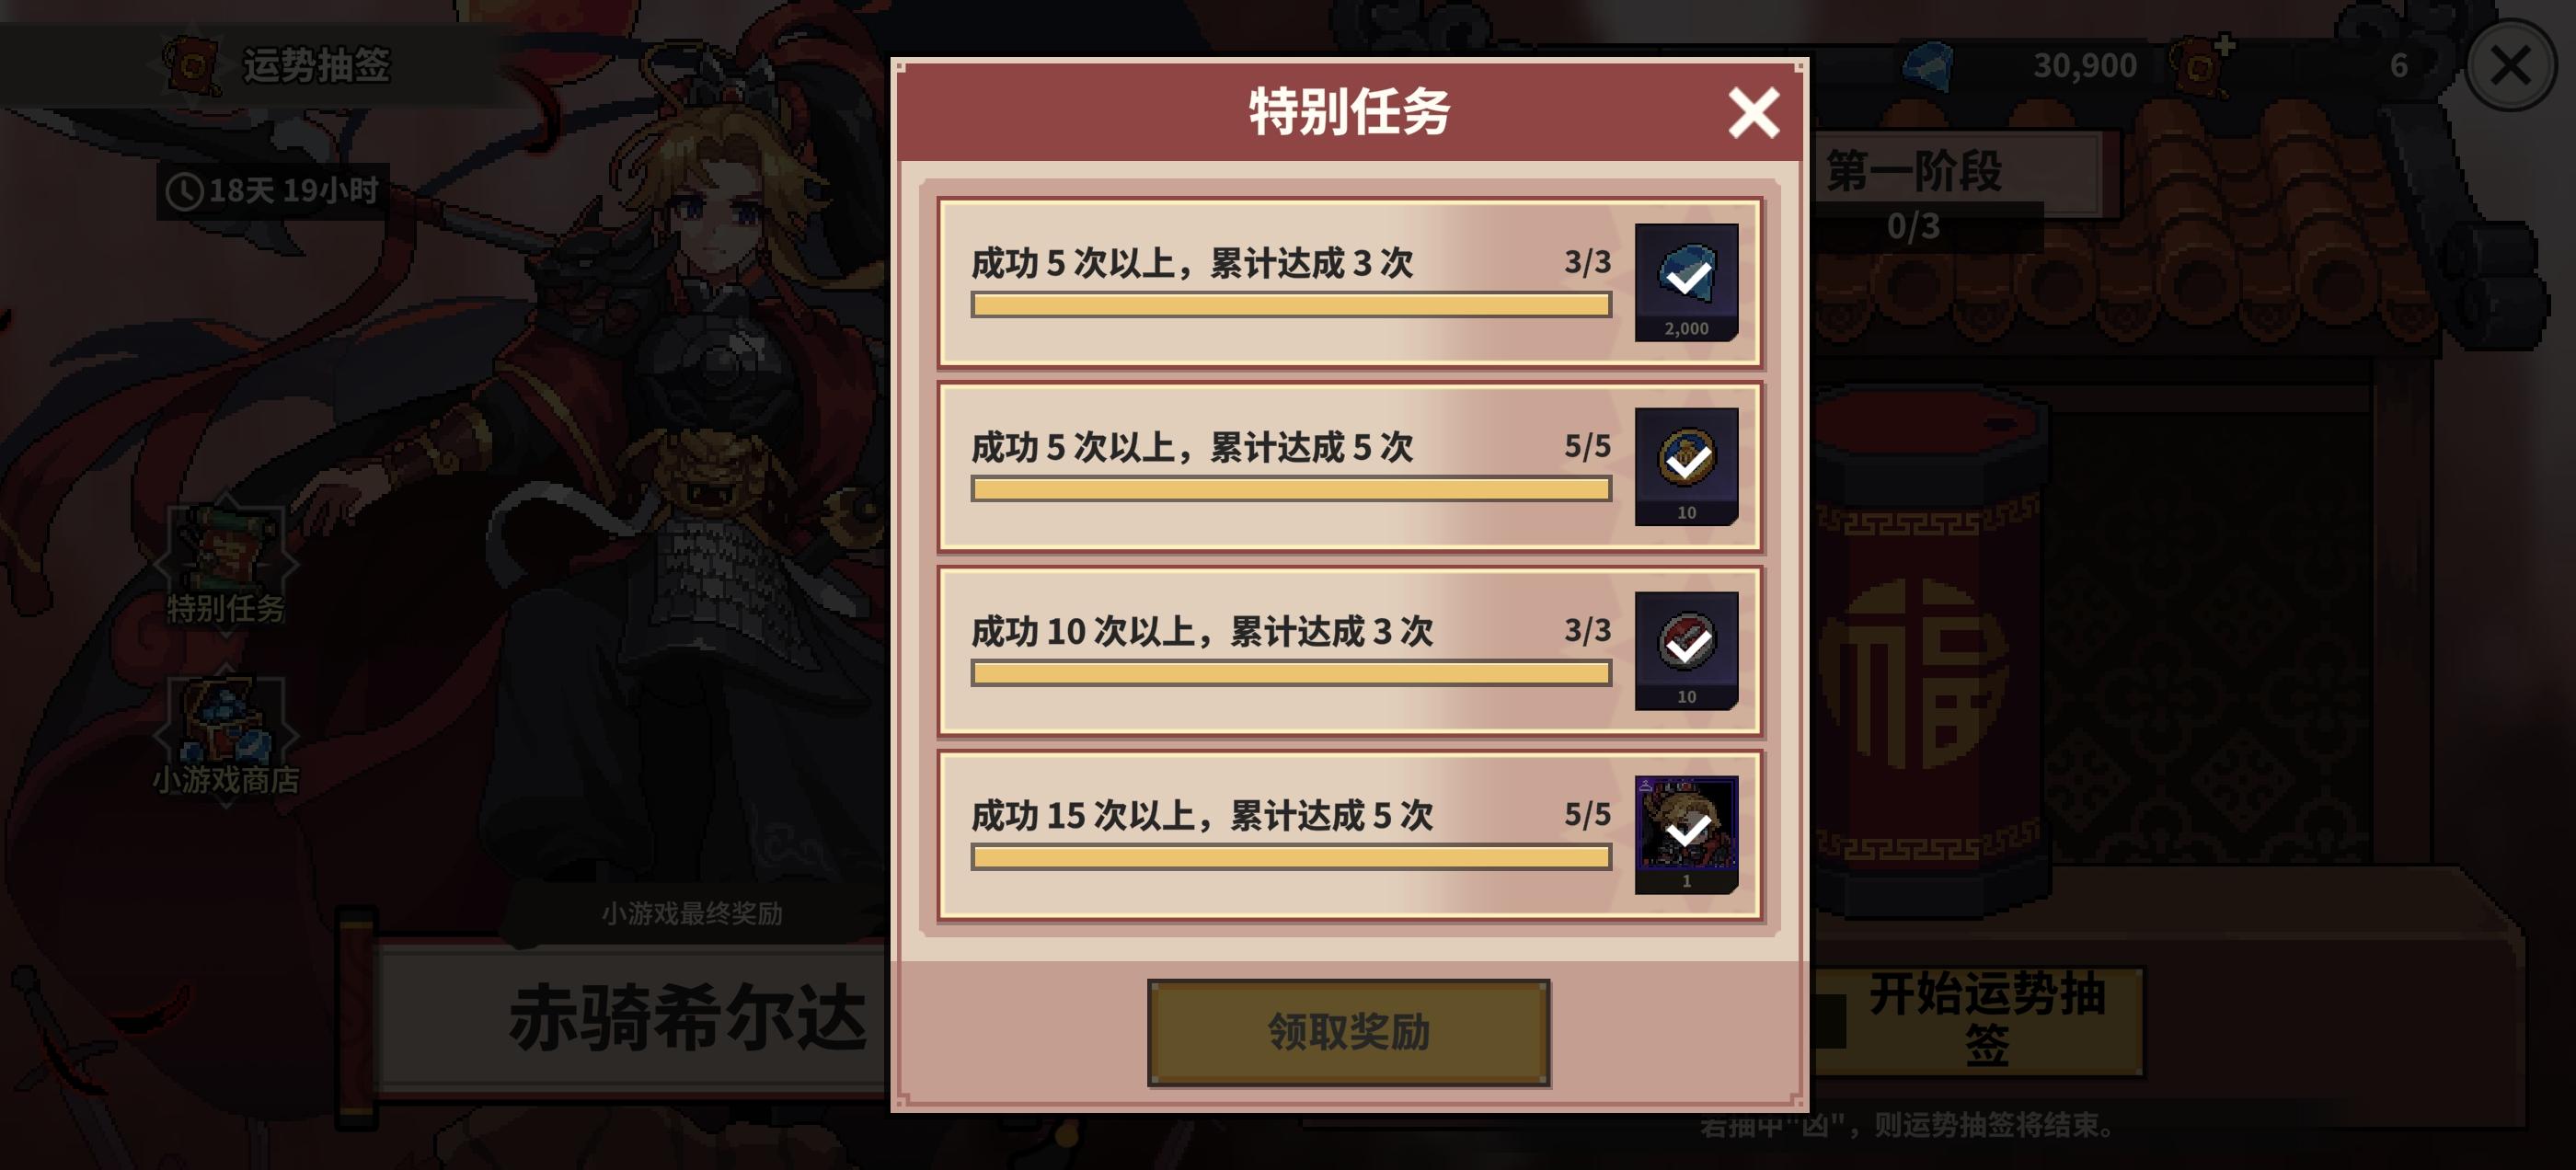
Task: Click the 运势抽签 title icon
Action: point(193,66)
